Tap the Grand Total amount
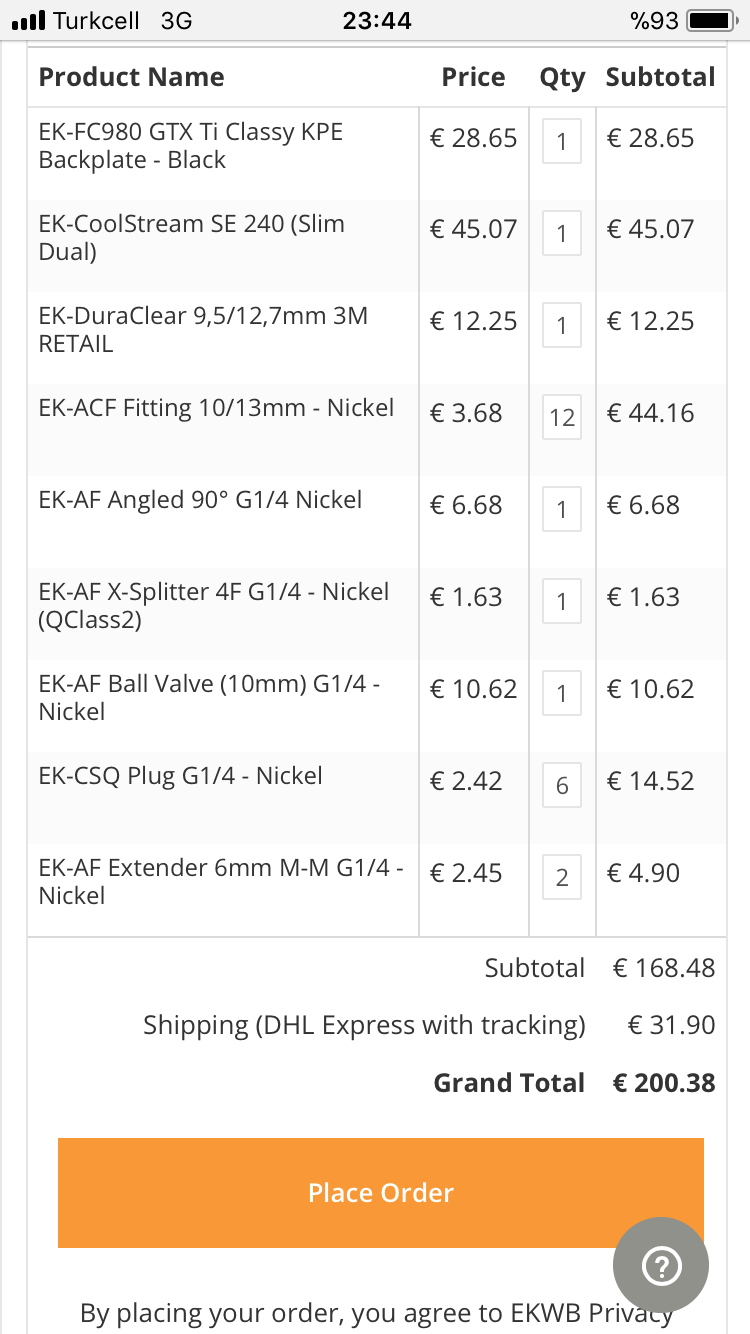 (x=664, y=1083)
